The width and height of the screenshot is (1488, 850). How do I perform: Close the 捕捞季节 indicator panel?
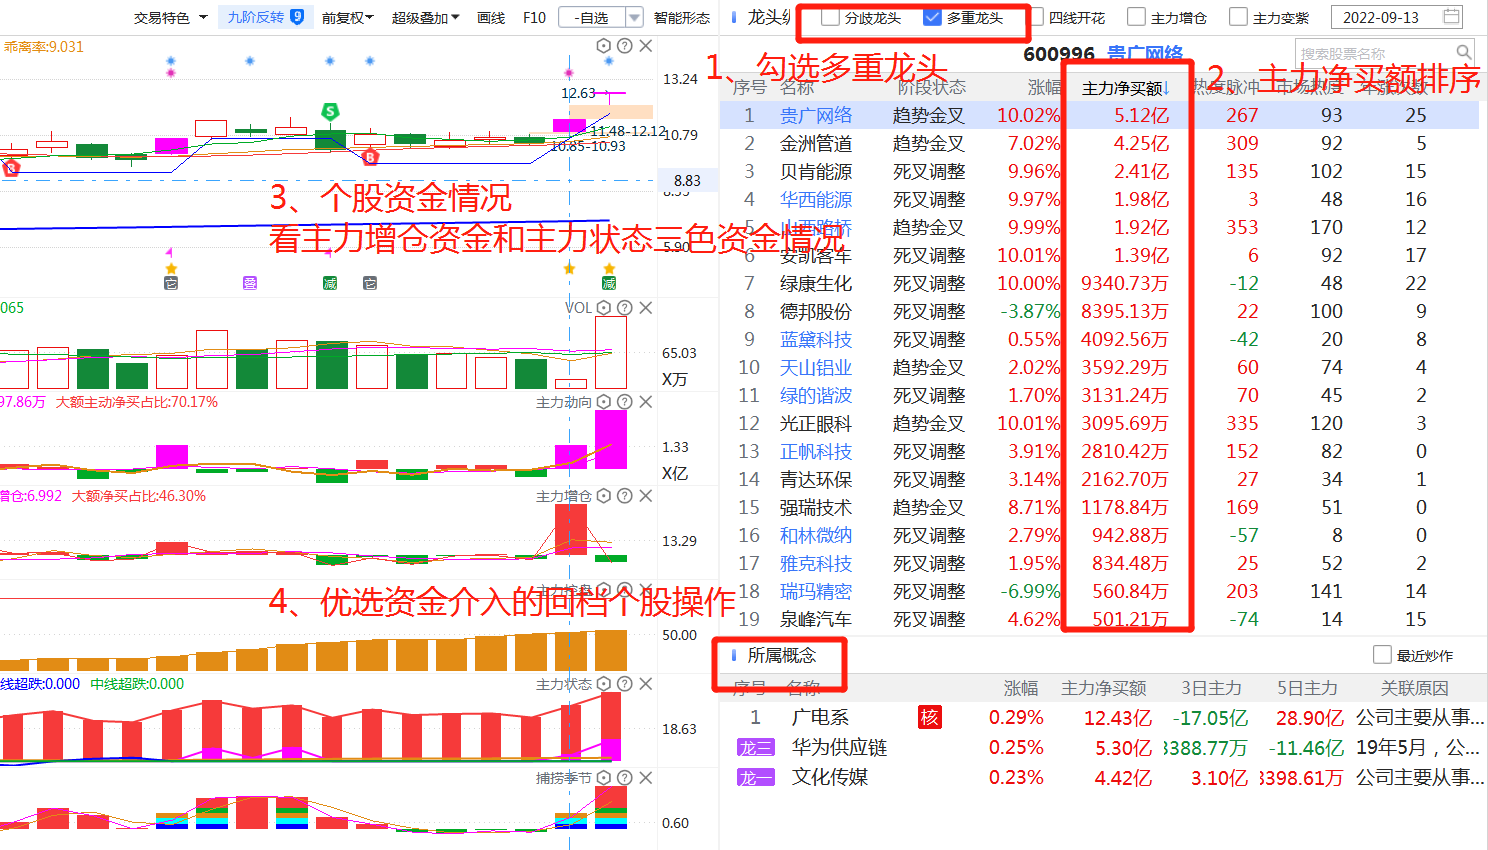pyautogui.click(x=646, y=778)
